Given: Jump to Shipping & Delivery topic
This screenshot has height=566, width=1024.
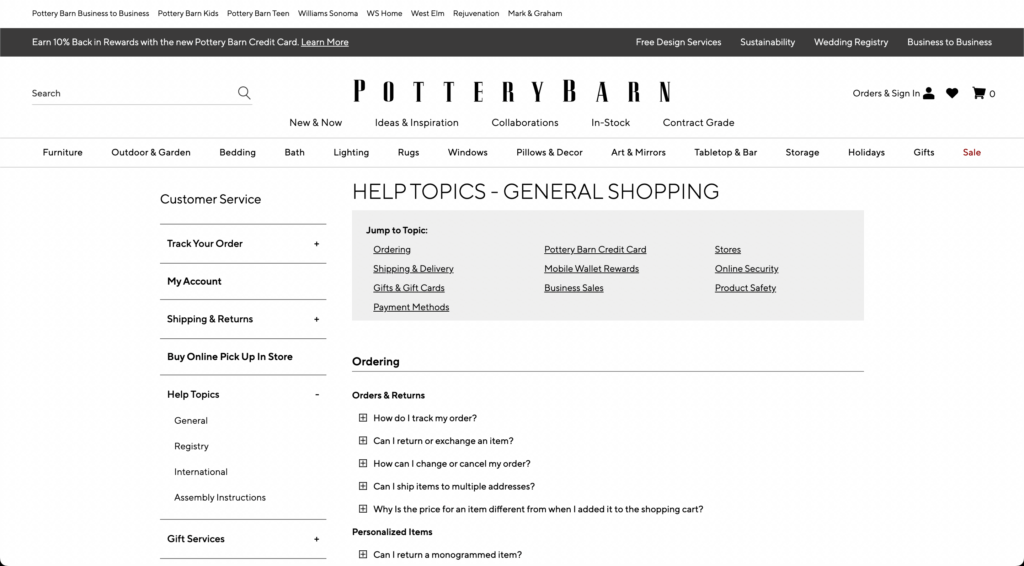Looking at the screenshot, I should tap(413, 269).
